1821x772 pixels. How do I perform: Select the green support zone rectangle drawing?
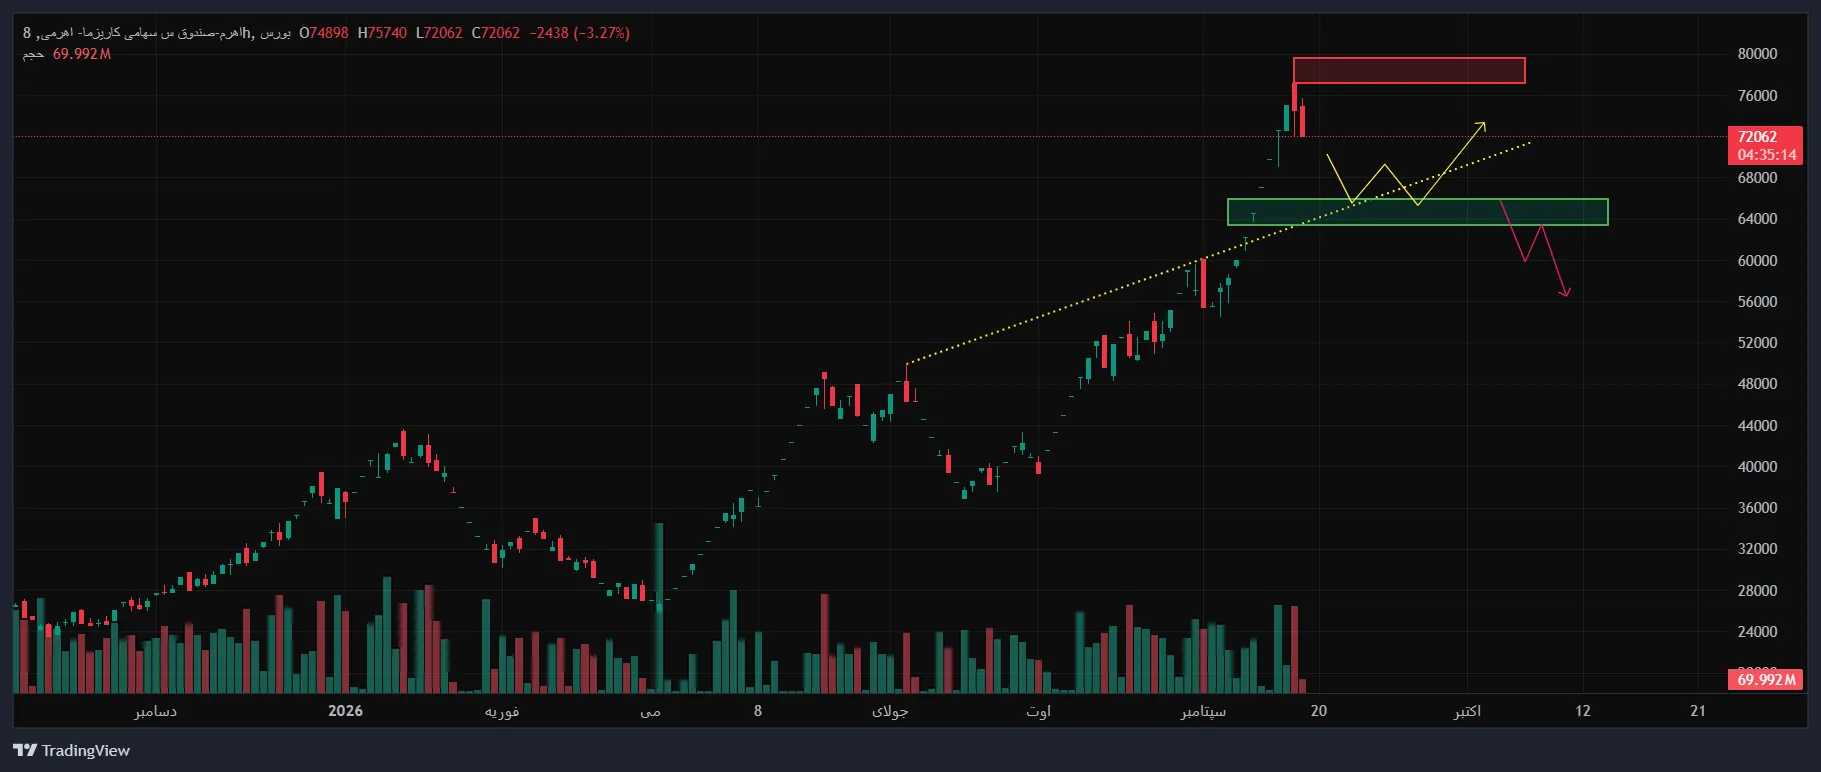coord(1418,212)
